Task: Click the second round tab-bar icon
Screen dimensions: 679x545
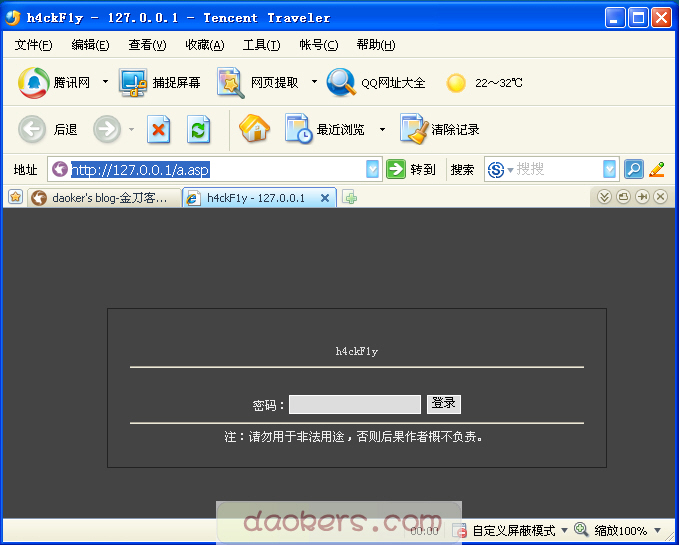Action: [623, 197]
